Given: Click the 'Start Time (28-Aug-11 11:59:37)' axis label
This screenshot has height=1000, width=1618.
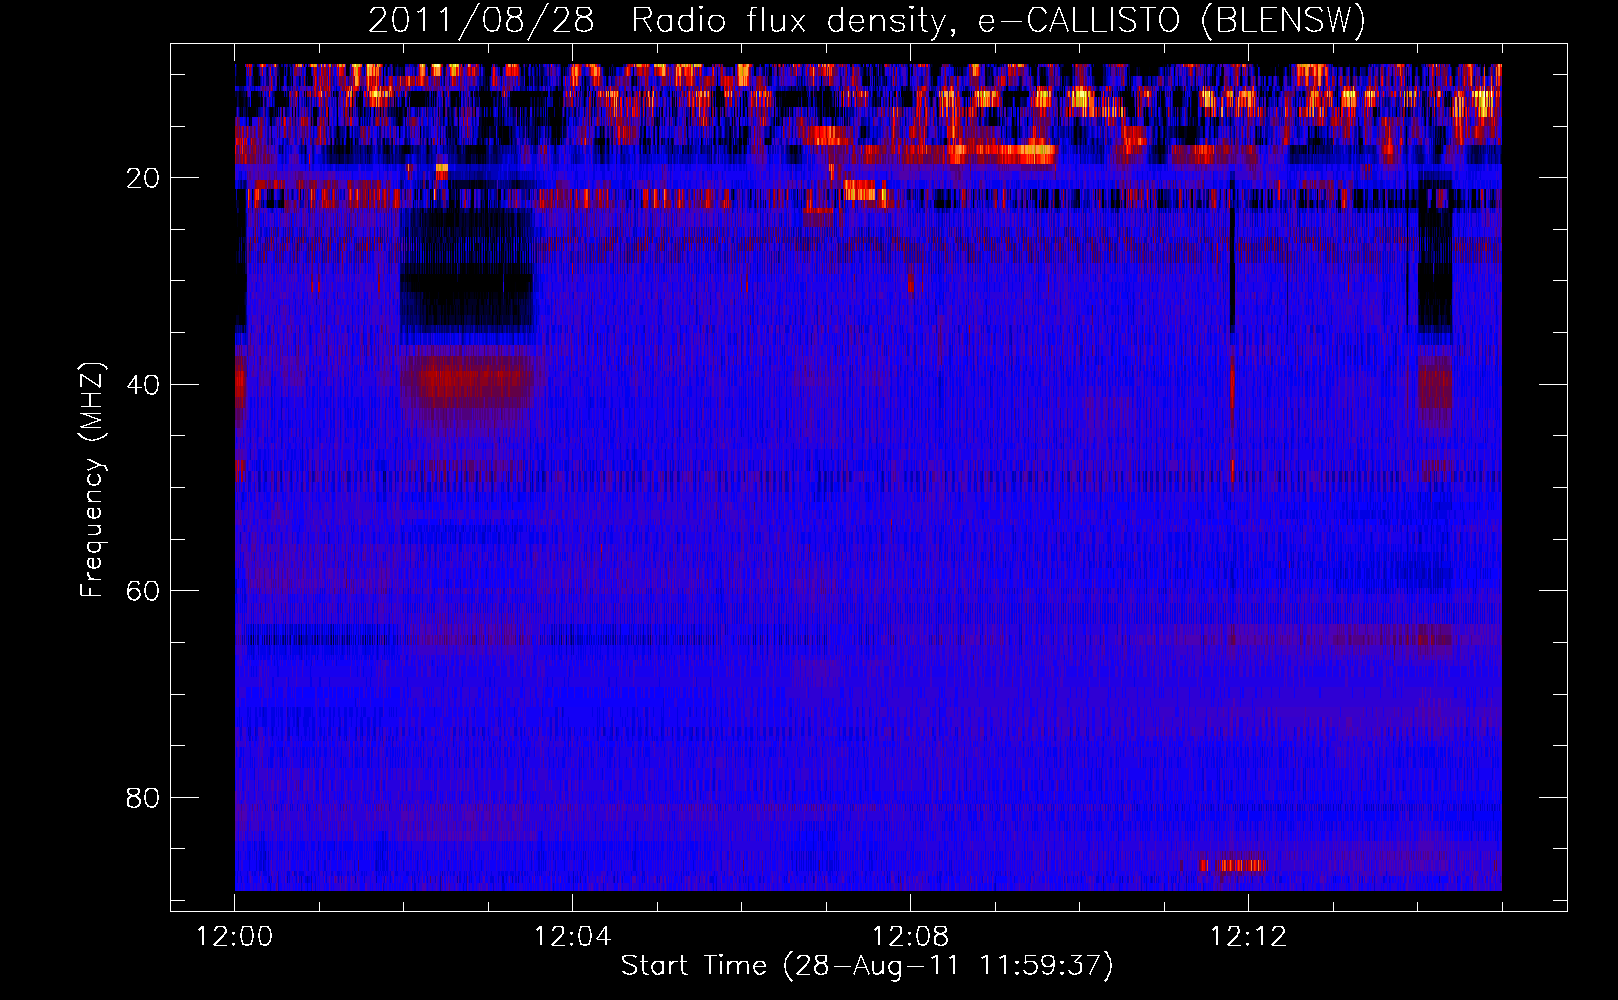Looking at the screenshot, I should (x=867, y=965).
